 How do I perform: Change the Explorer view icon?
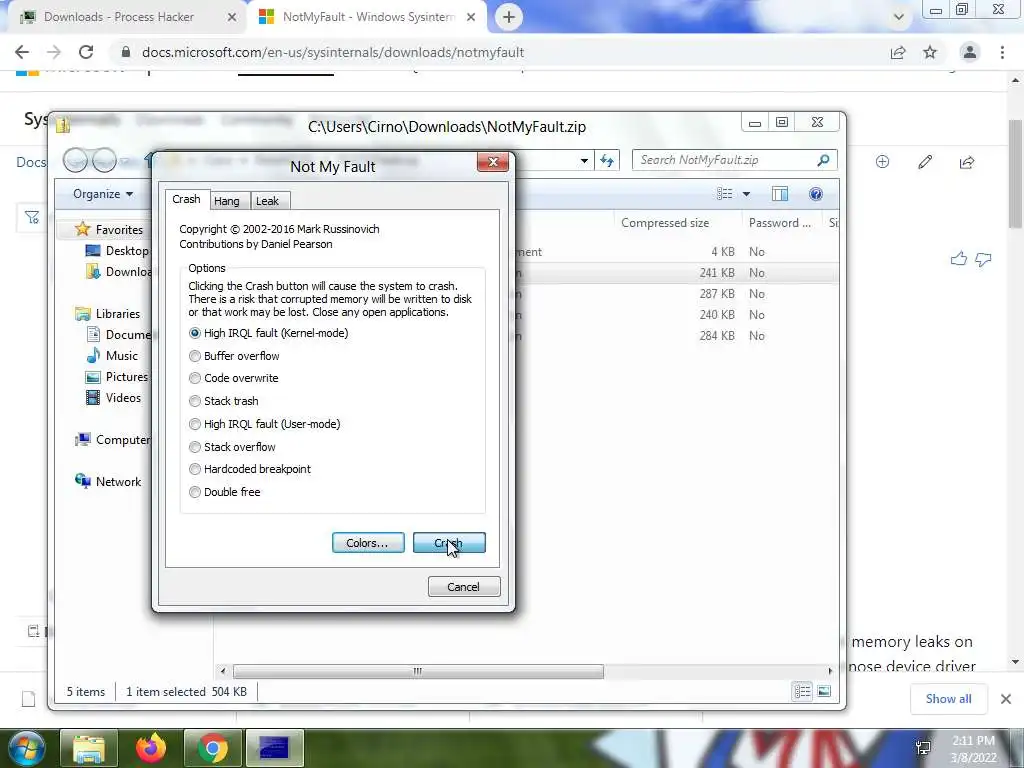click(724, 194)
